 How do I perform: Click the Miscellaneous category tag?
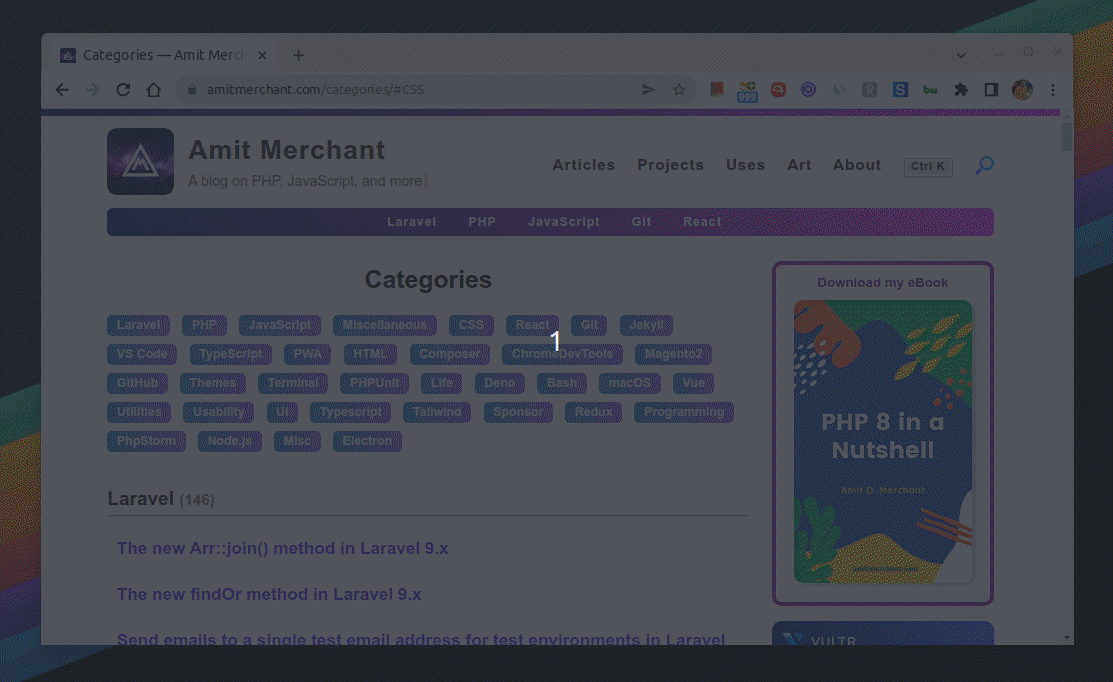pyautogui.click(x=385, y=325)
